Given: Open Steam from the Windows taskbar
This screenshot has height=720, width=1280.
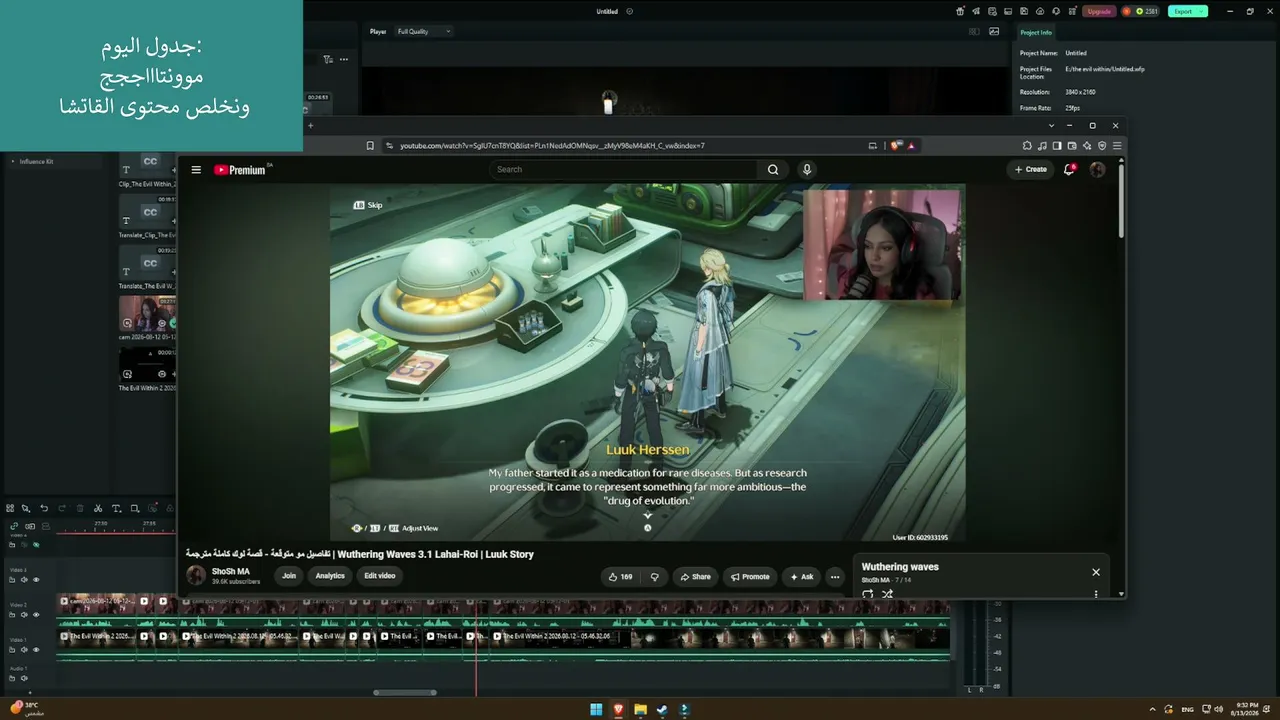Looking at the screenshot, I should 662,710.
